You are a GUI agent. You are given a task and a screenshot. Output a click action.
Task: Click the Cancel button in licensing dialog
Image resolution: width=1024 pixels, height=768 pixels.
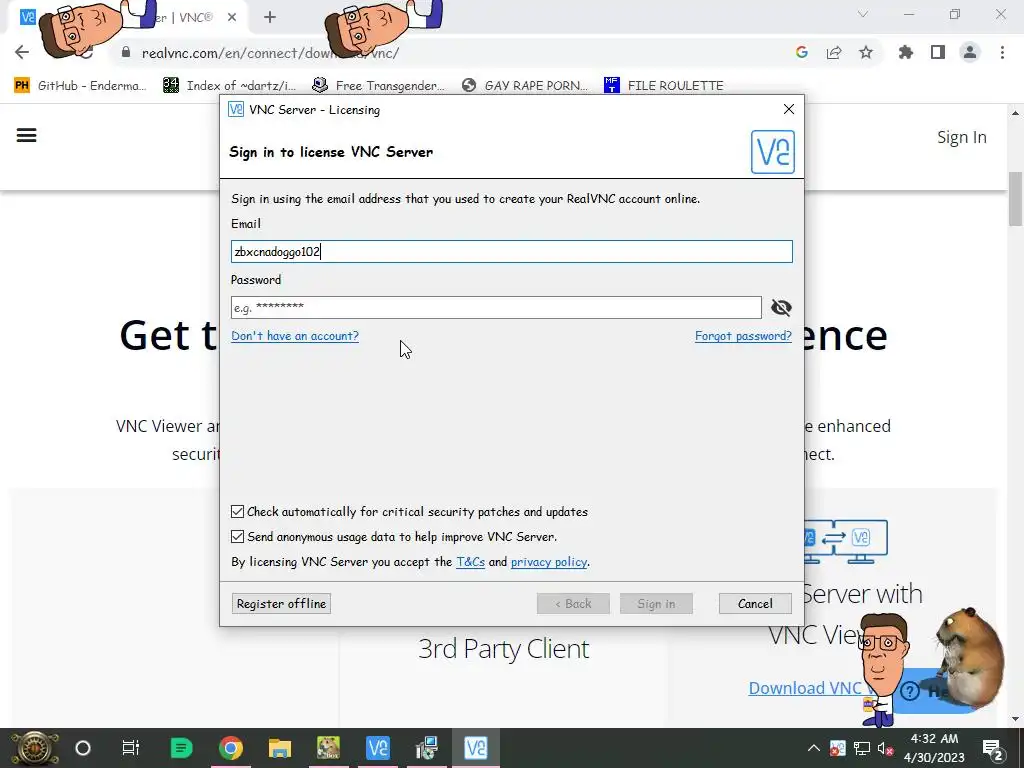755,603
